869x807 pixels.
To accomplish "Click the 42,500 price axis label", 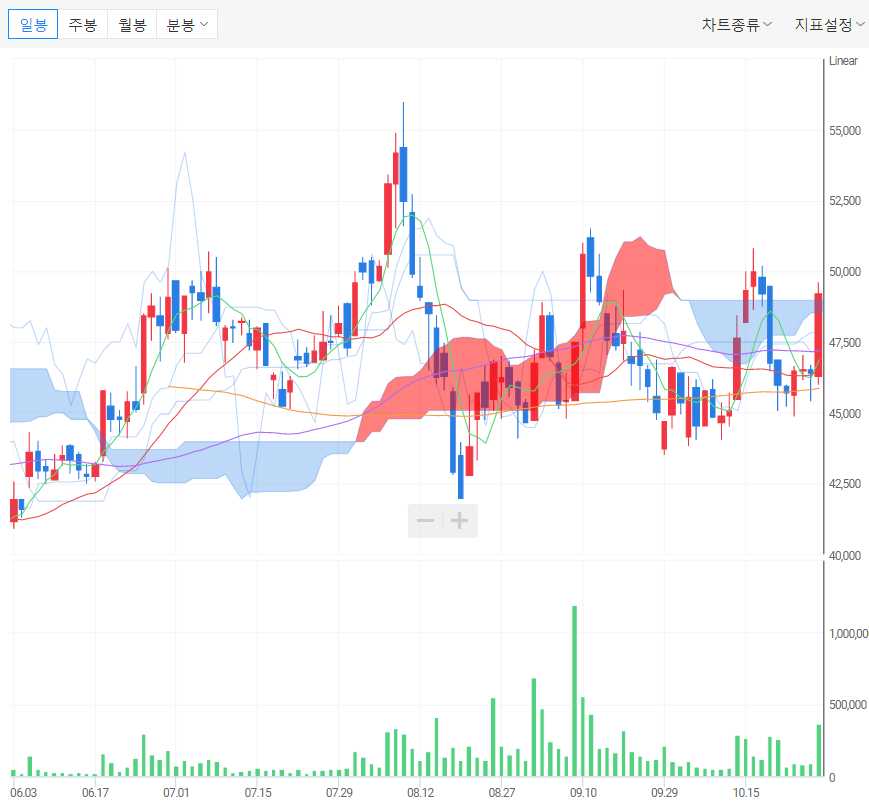I will pos(845,484).
